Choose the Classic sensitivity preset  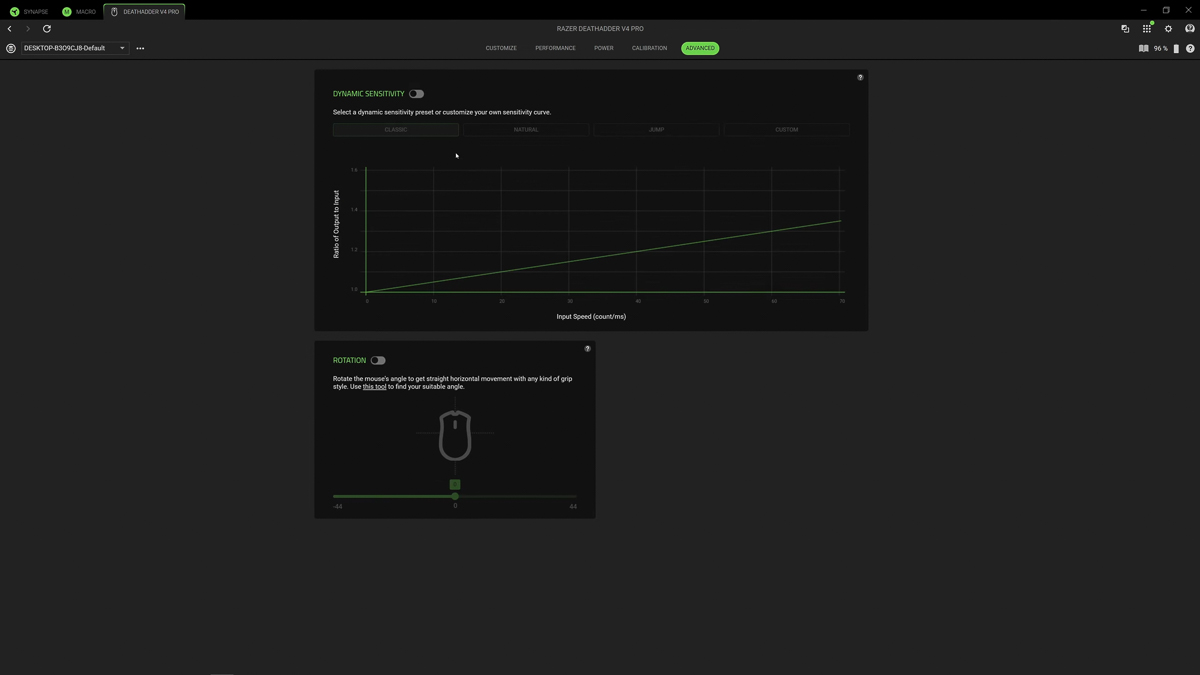(396, 130)
